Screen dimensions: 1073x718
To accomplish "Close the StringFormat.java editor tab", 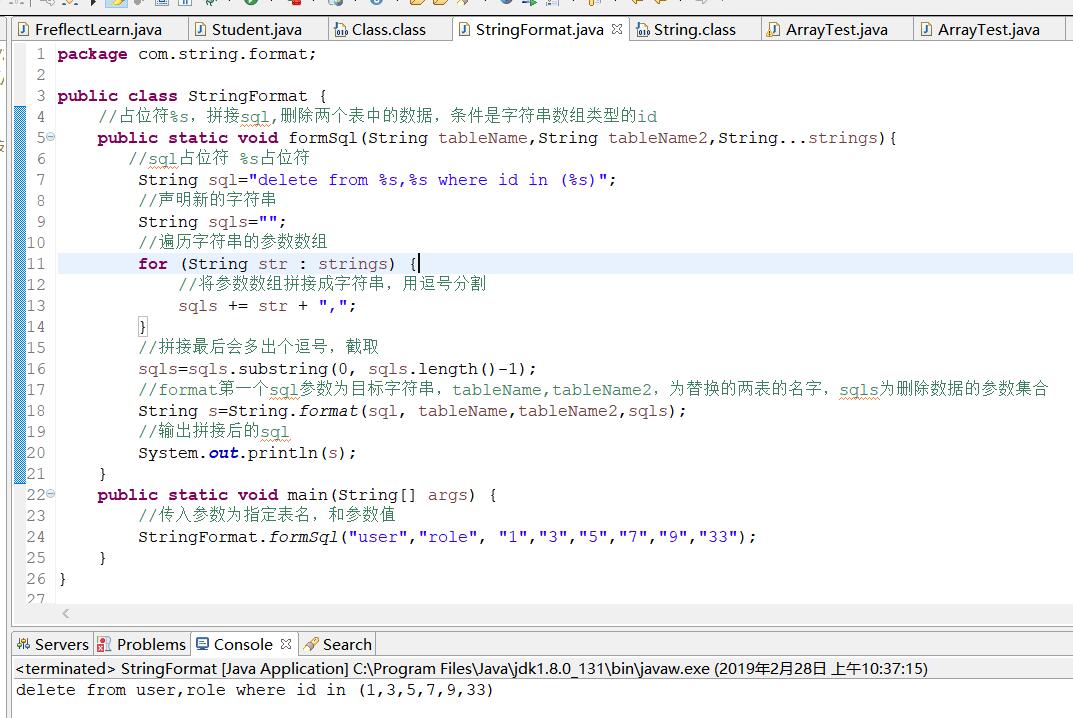I will [x=616, y=30].
